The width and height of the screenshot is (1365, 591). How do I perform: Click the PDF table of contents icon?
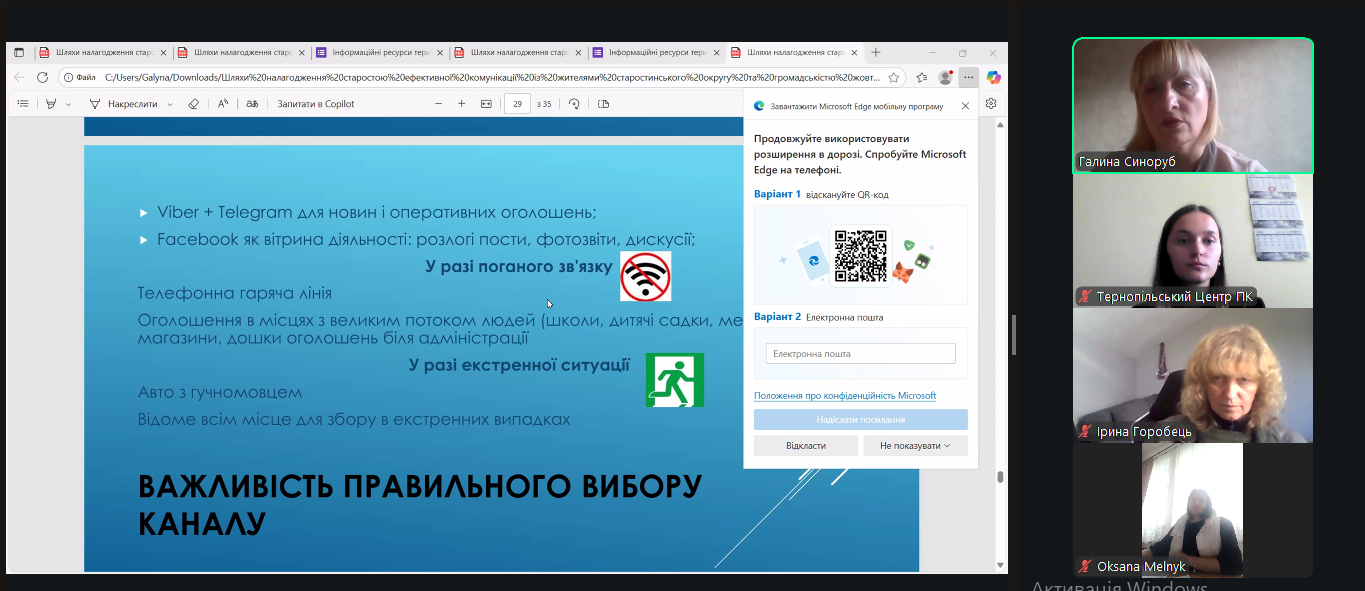[22, 104]
